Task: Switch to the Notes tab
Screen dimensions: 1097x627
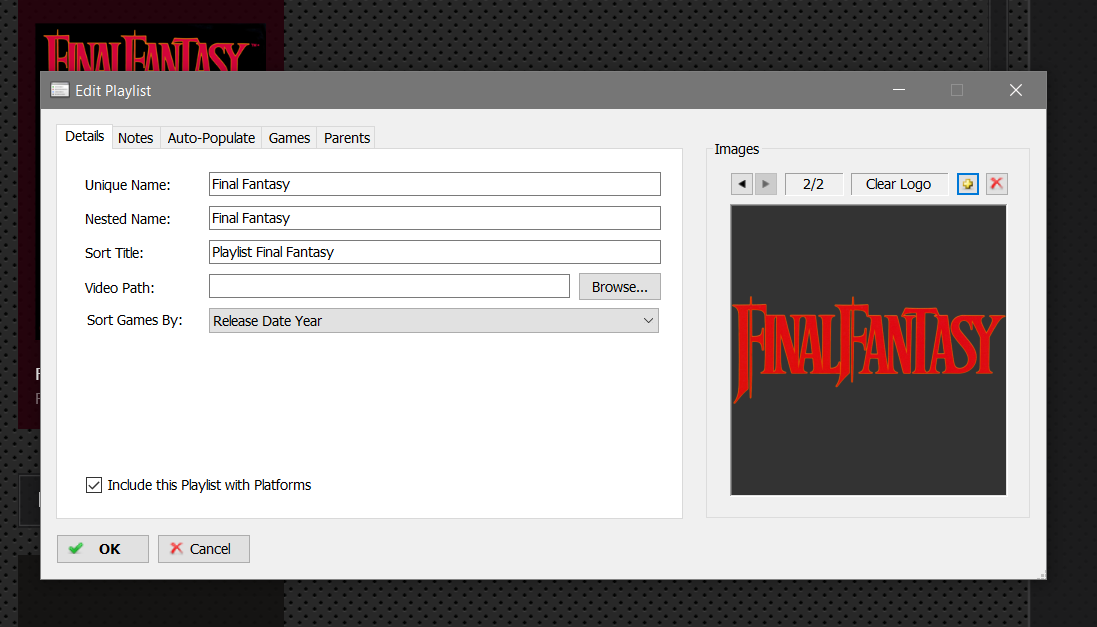Action: [x=136, y=138]
